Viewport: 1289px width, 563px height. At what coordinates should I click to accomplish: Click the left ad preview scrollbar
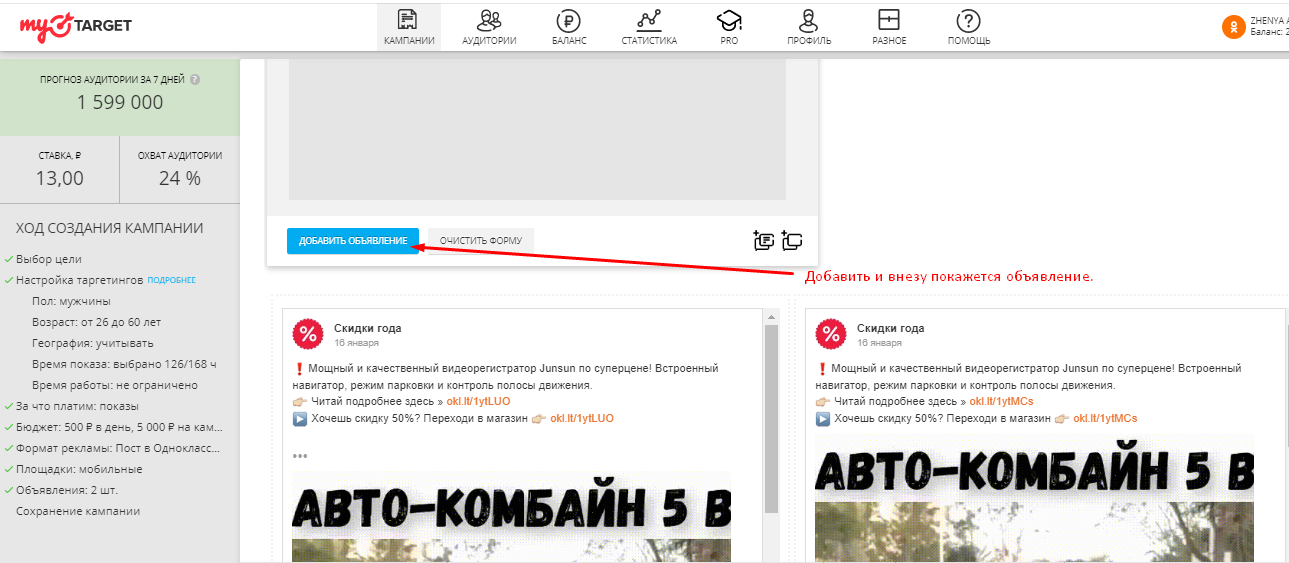770,418
